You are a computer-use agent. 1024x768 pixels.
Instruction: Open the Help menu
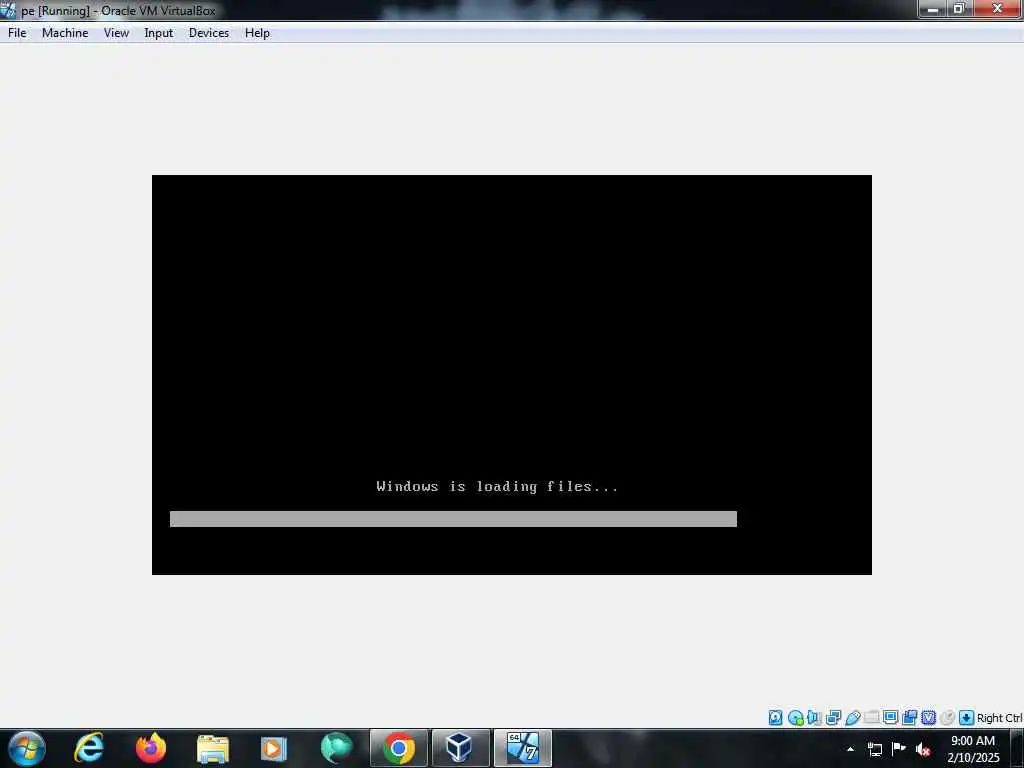pyautogui.click(x=257, y=33)
